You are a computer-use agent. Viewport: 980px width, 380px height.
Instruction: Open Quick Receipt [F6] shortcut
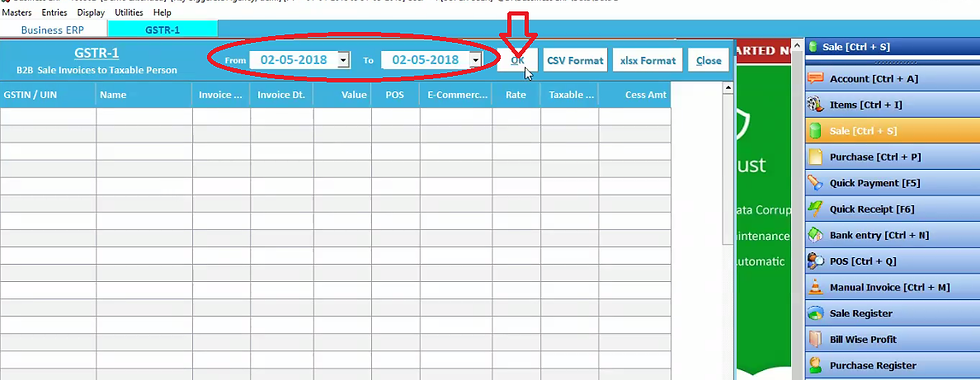(x=892, y=209)
